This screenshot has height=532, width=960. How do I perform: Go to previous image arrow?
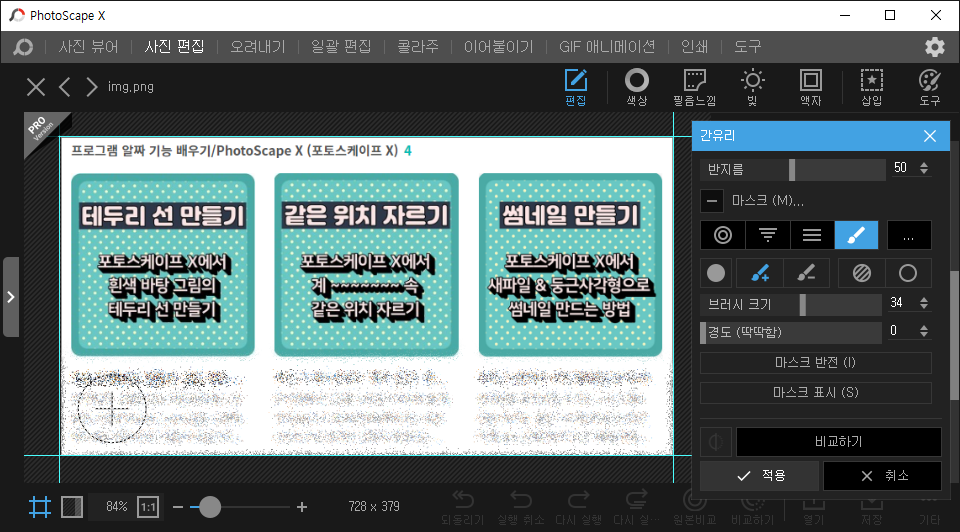point(64,87)
